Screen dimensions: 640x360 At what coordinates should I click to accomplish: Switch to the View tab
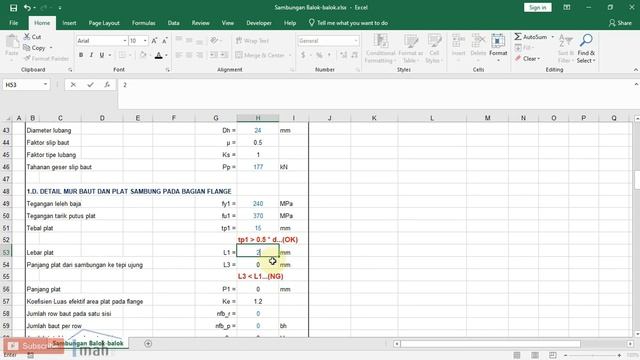point(228,23)
